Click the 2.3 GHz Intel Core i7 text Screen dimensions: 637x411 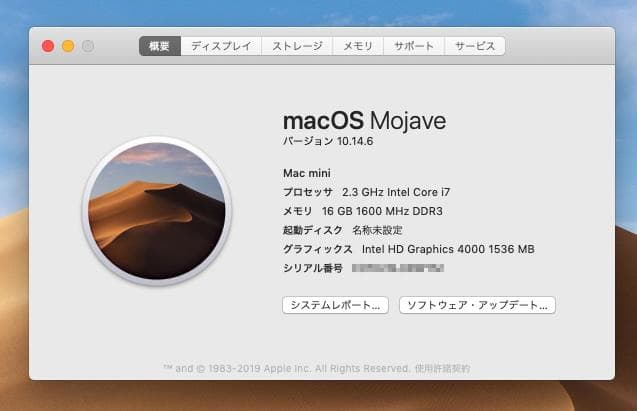396,192
